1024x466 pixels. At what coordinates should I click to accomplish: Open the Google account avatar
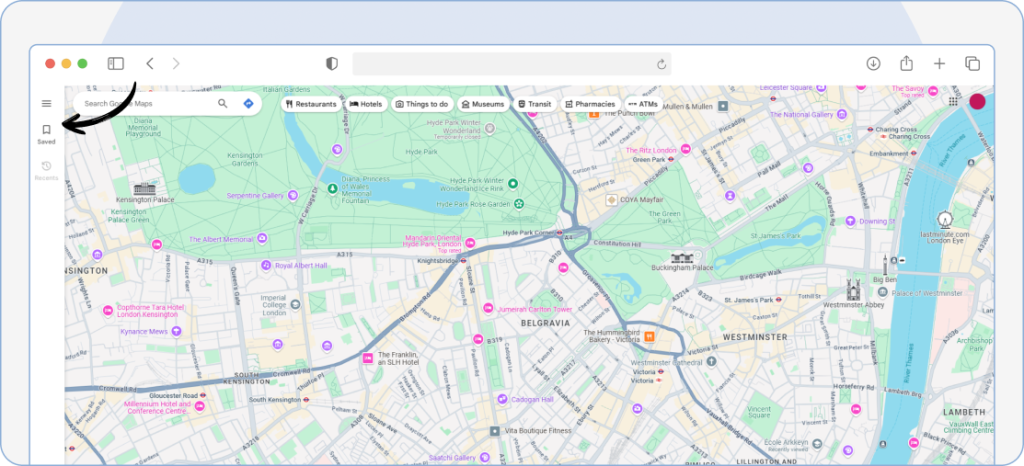click(977, 101)
